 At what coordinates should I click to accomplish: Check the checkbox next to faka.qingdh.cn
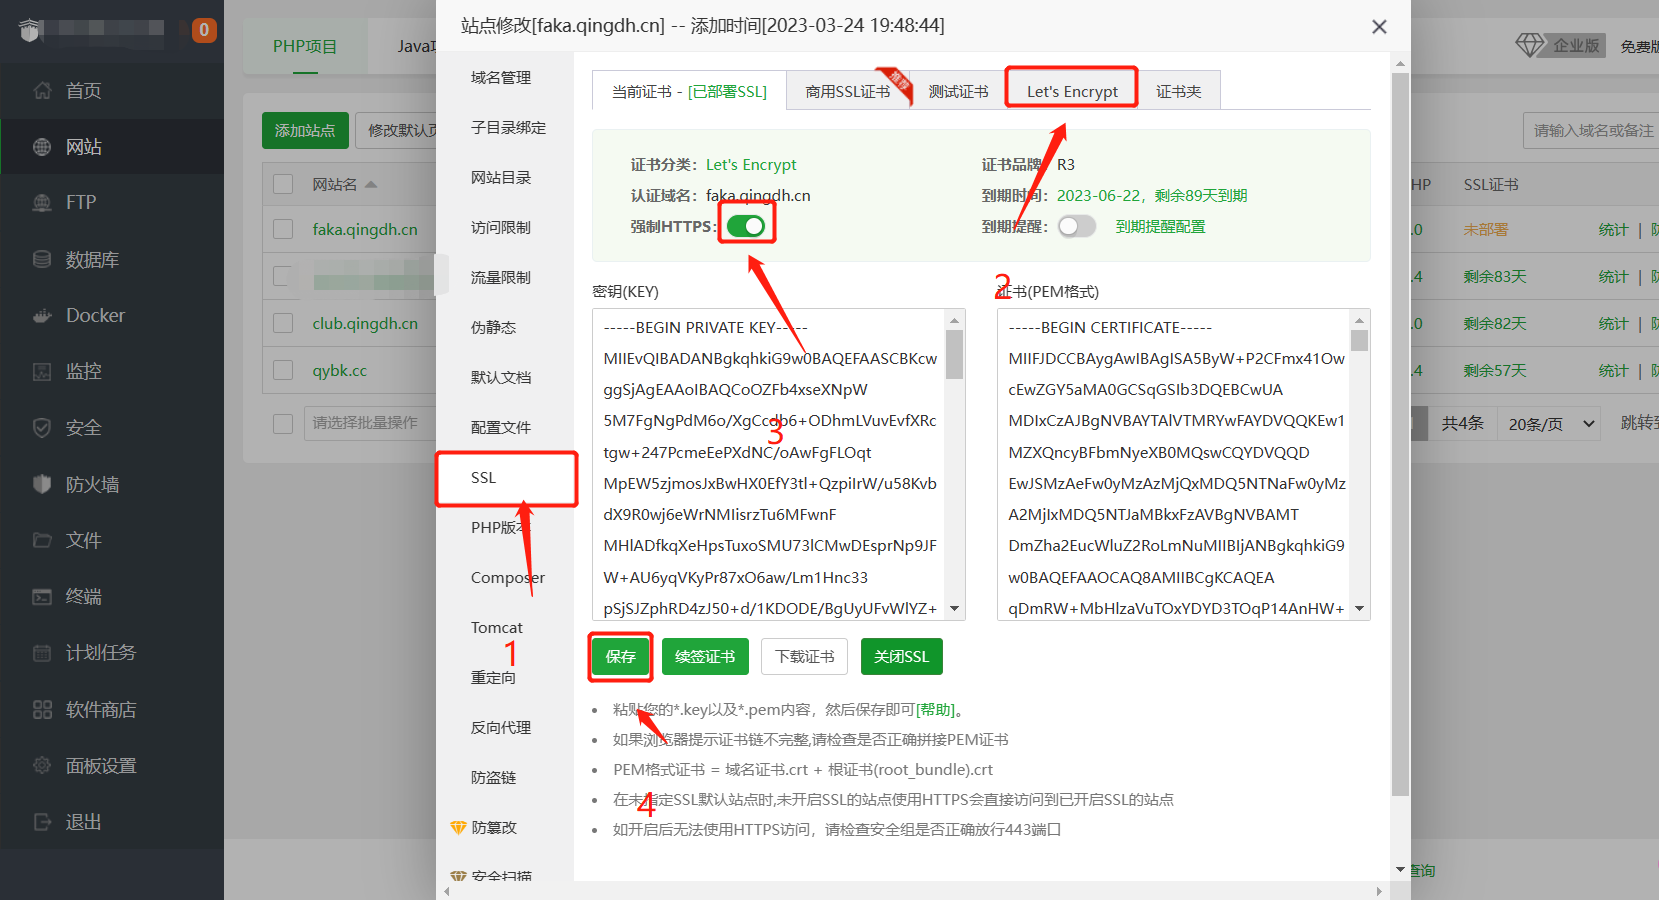(x=281, y=229)
